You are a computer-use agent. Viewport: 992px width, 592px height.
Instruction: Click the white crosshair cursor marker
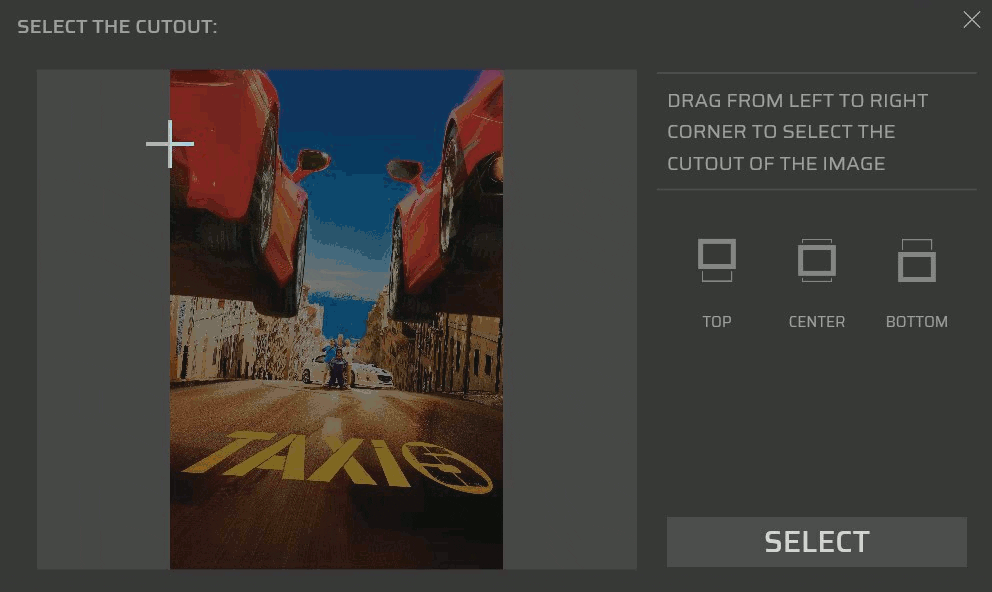[x=170, y=144]
